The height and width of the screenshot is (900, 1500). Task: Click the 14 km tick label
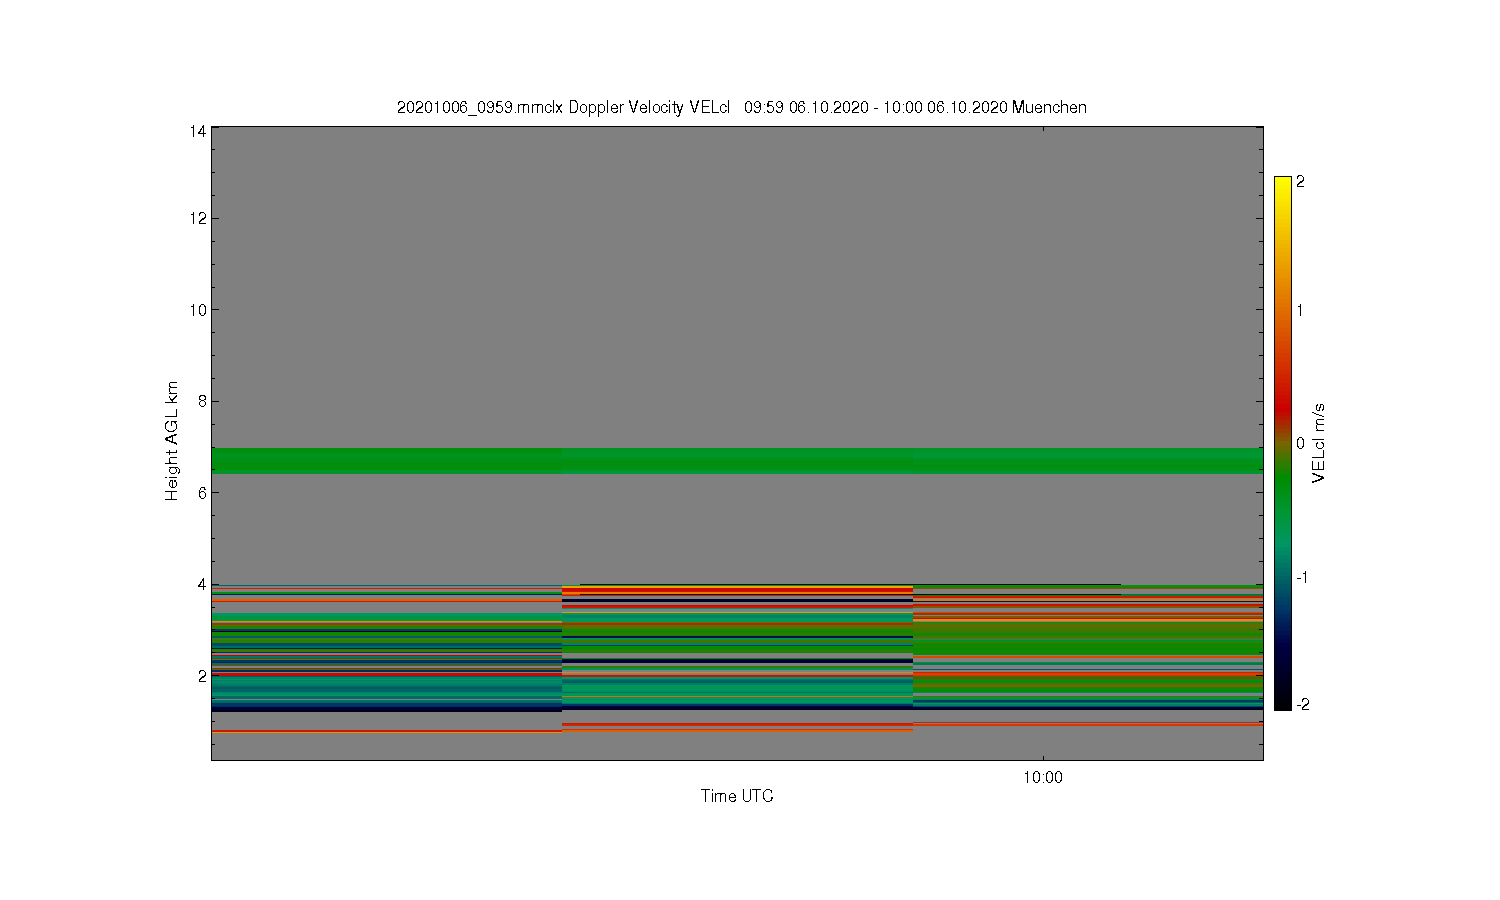(198, 131)
